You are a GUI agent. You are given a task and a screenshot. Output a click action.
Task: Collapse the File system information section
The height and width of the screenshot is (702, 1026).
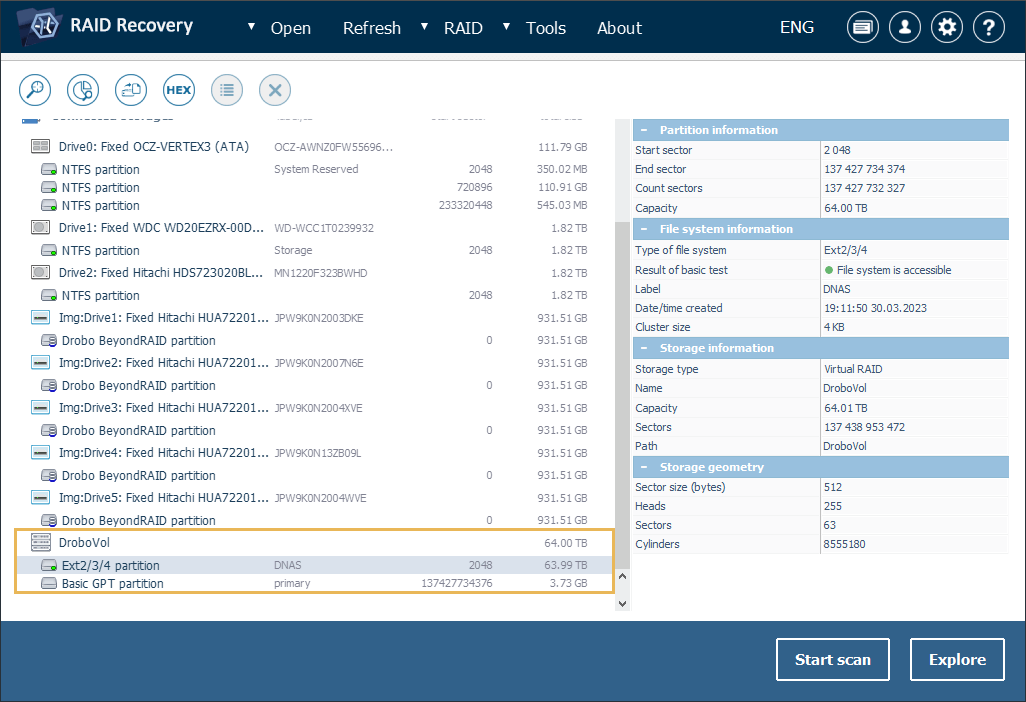(644, 229)
